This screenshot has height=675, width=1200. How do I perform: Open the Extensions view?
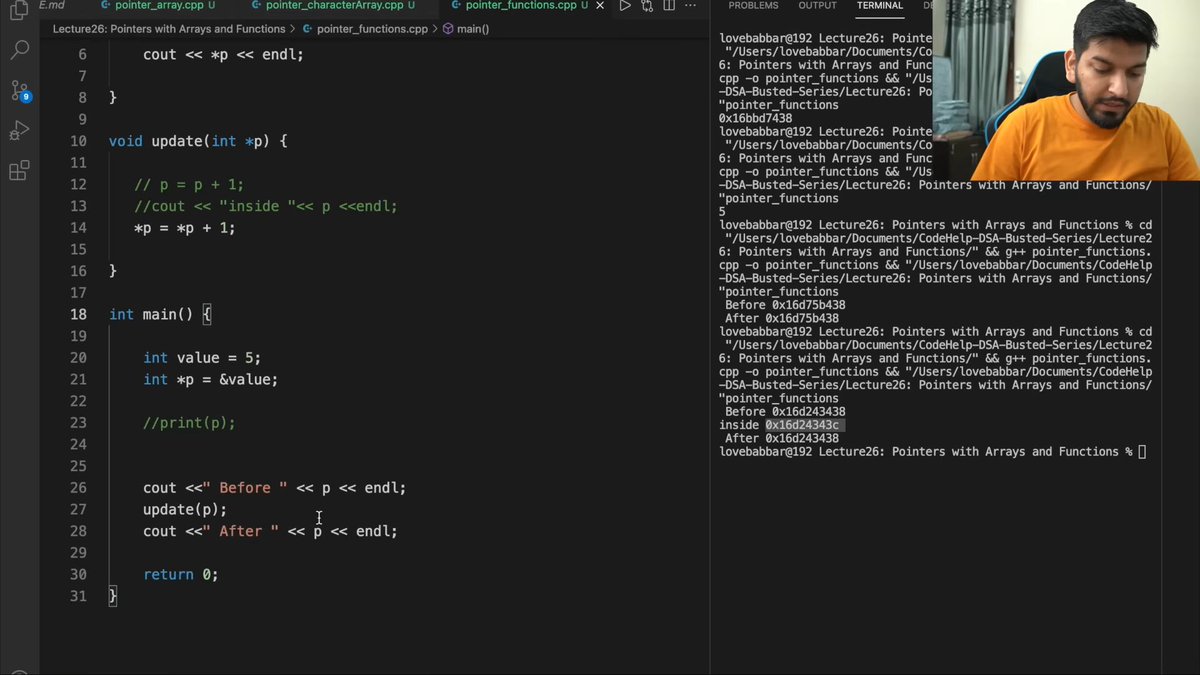(x=18, y=171)
